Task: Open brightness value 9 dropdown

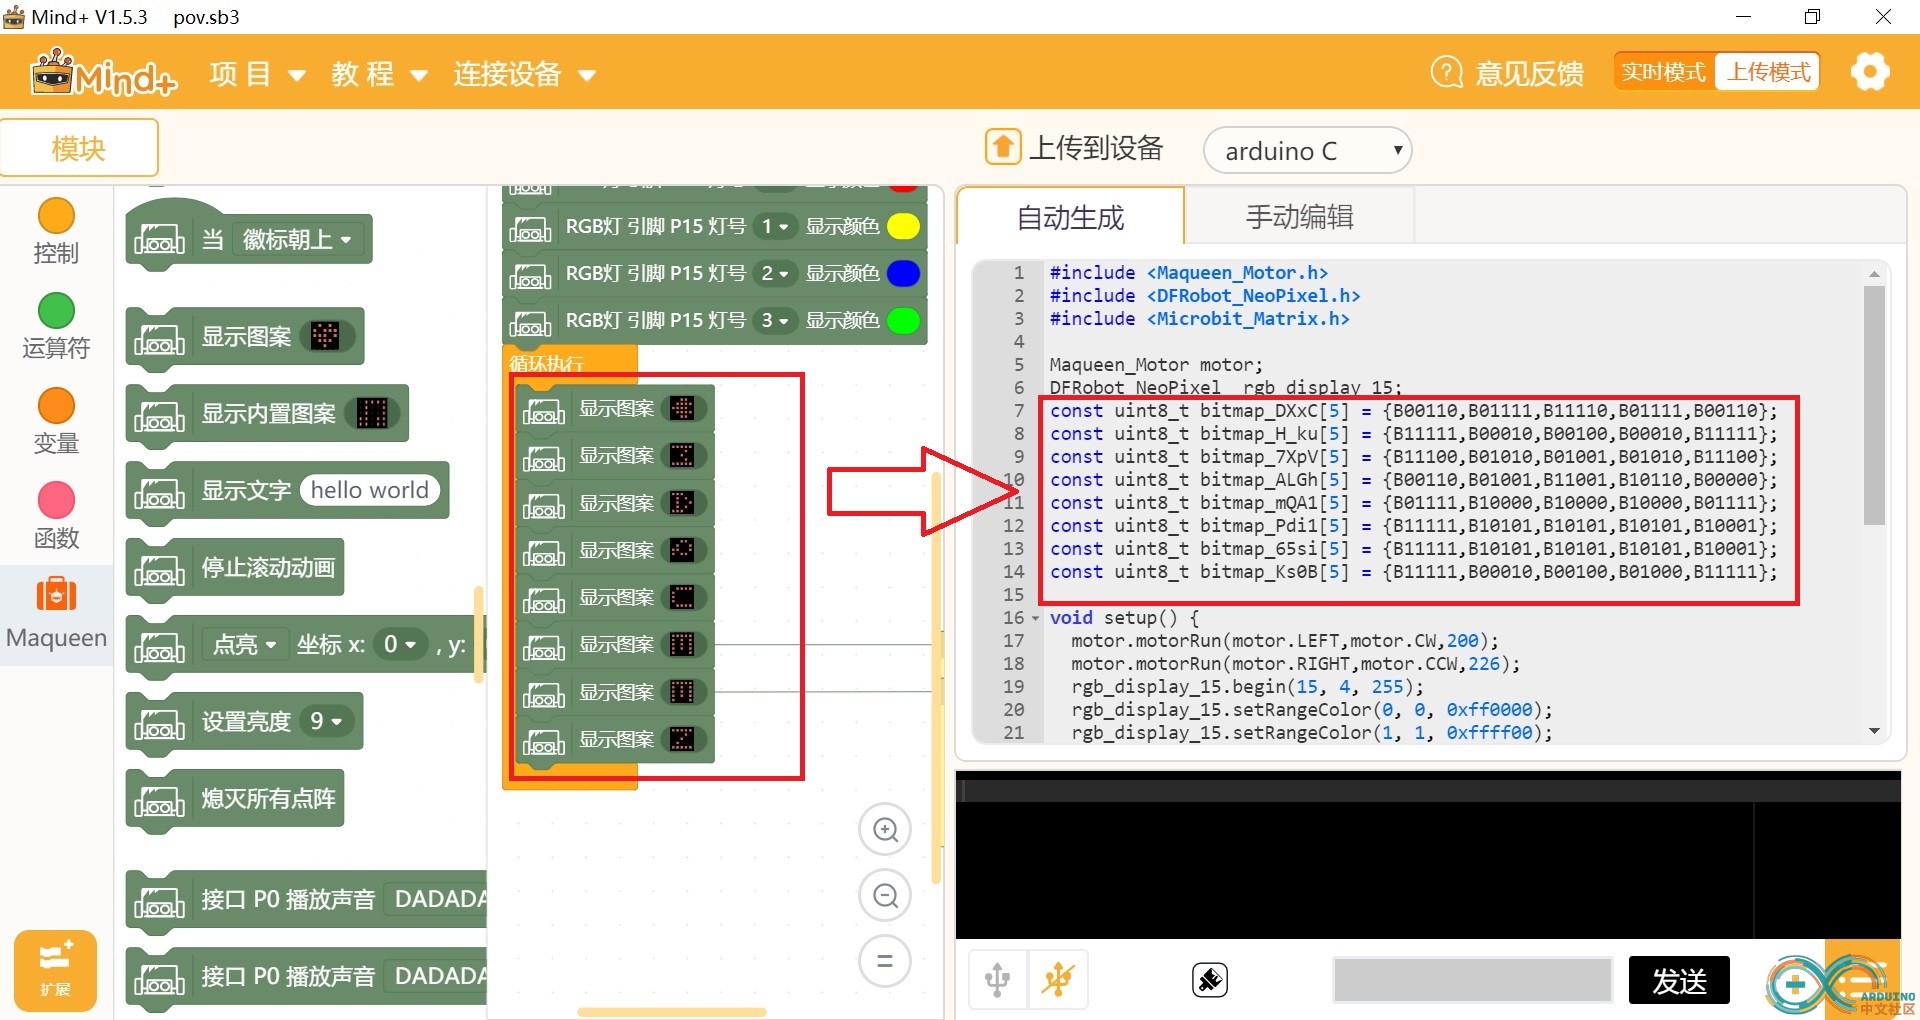Action: [x=326, y=721]
